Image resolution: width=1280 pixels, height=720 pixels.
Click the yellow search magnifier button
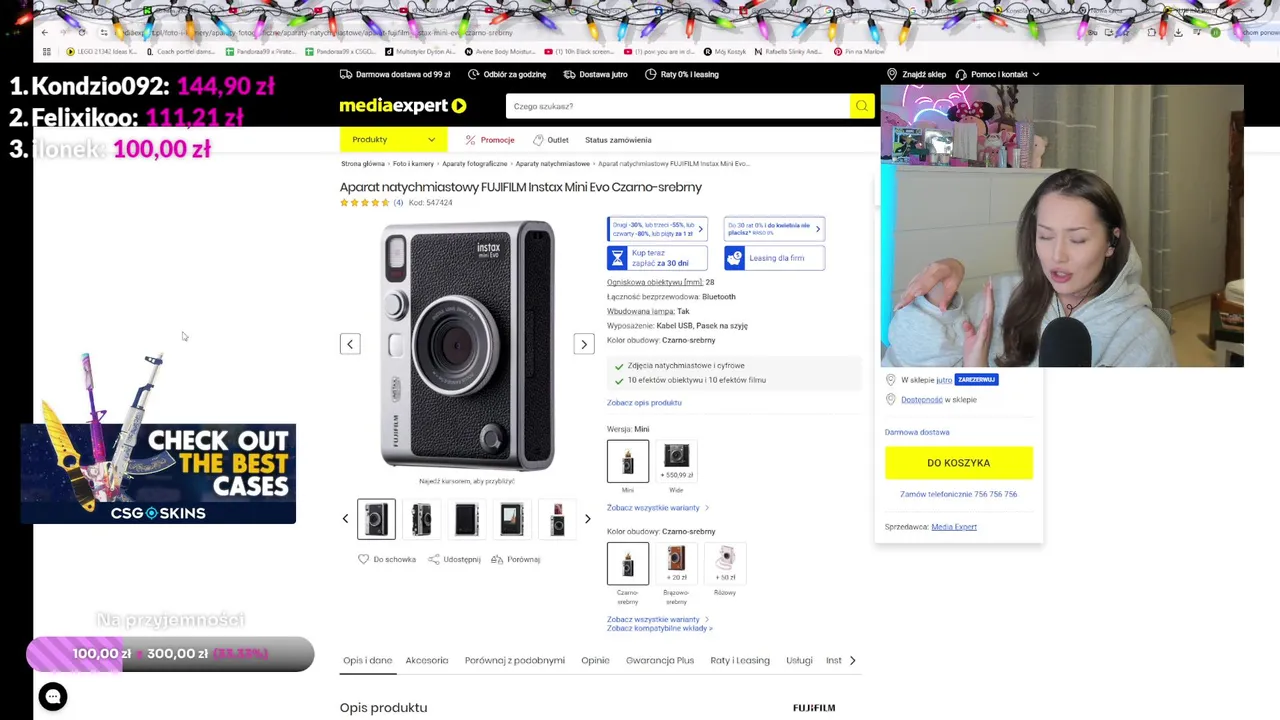(861, 106)
